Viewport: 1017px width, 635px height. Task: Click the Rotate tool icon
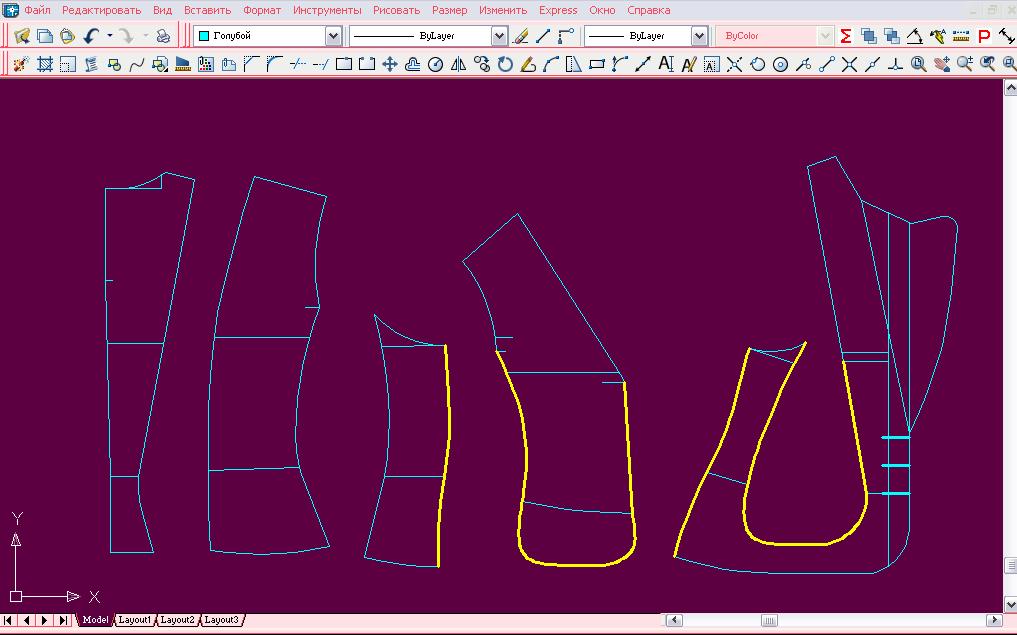coord(505,65)
